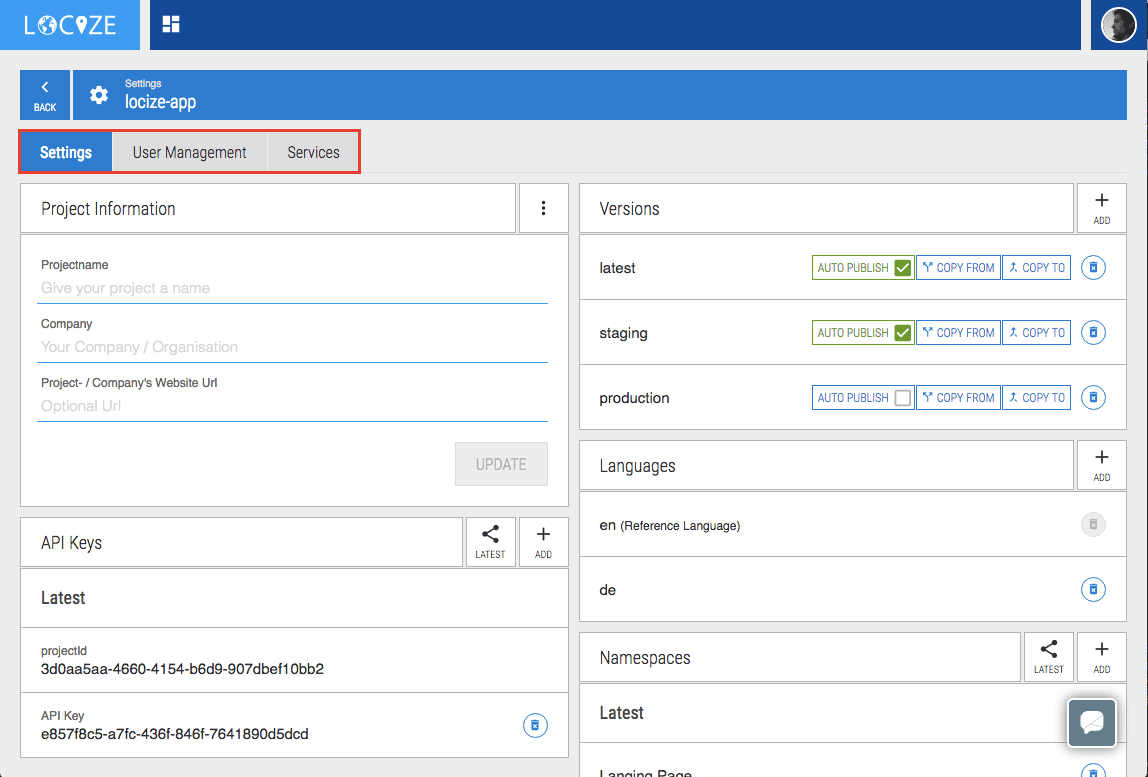Open the chat support widget
Screen dimensions: 1148x777
tap(1092, 722)
